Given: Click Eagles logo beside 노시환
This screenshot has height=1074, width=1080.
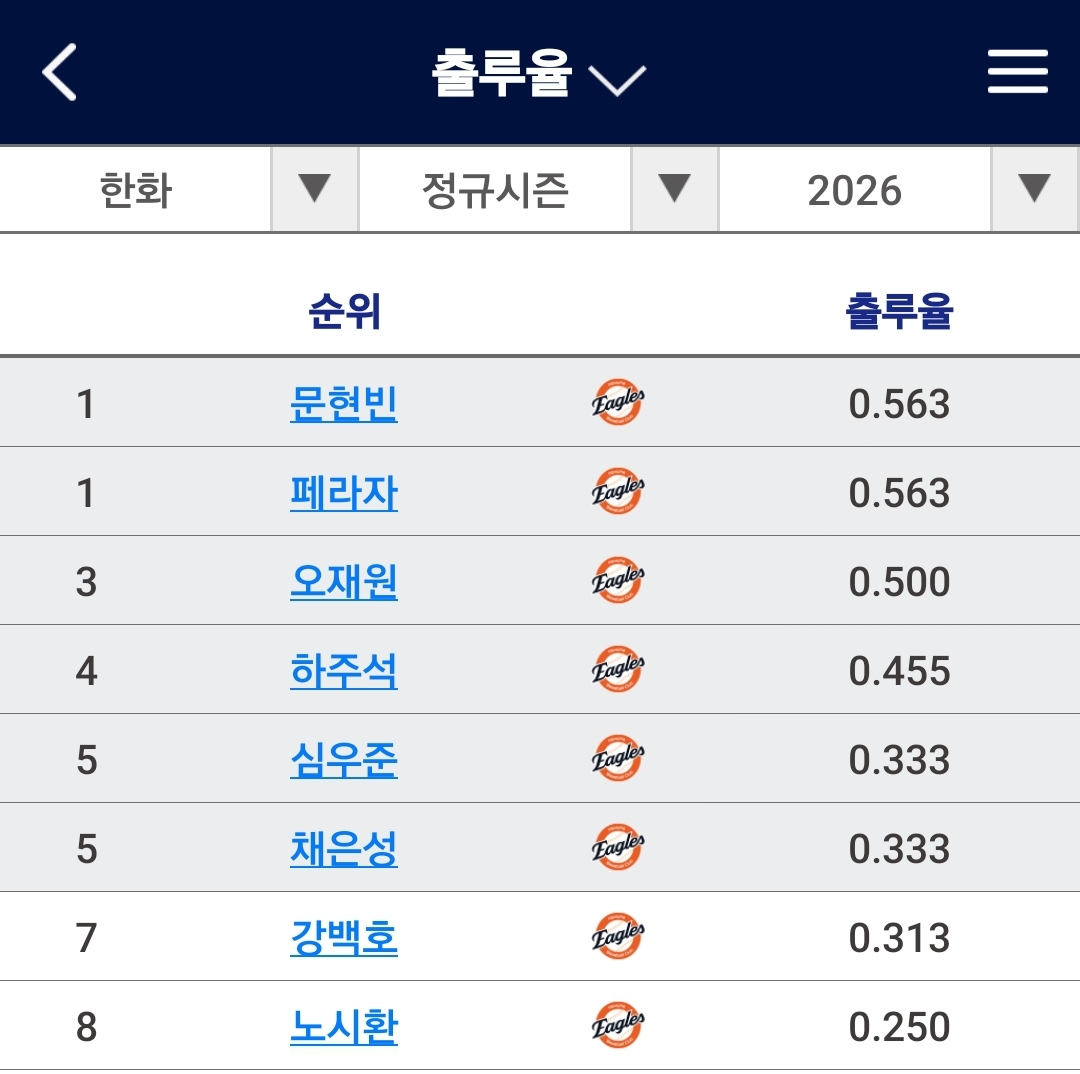Looking at the screenshot, I should click(x=617, y=1026).
